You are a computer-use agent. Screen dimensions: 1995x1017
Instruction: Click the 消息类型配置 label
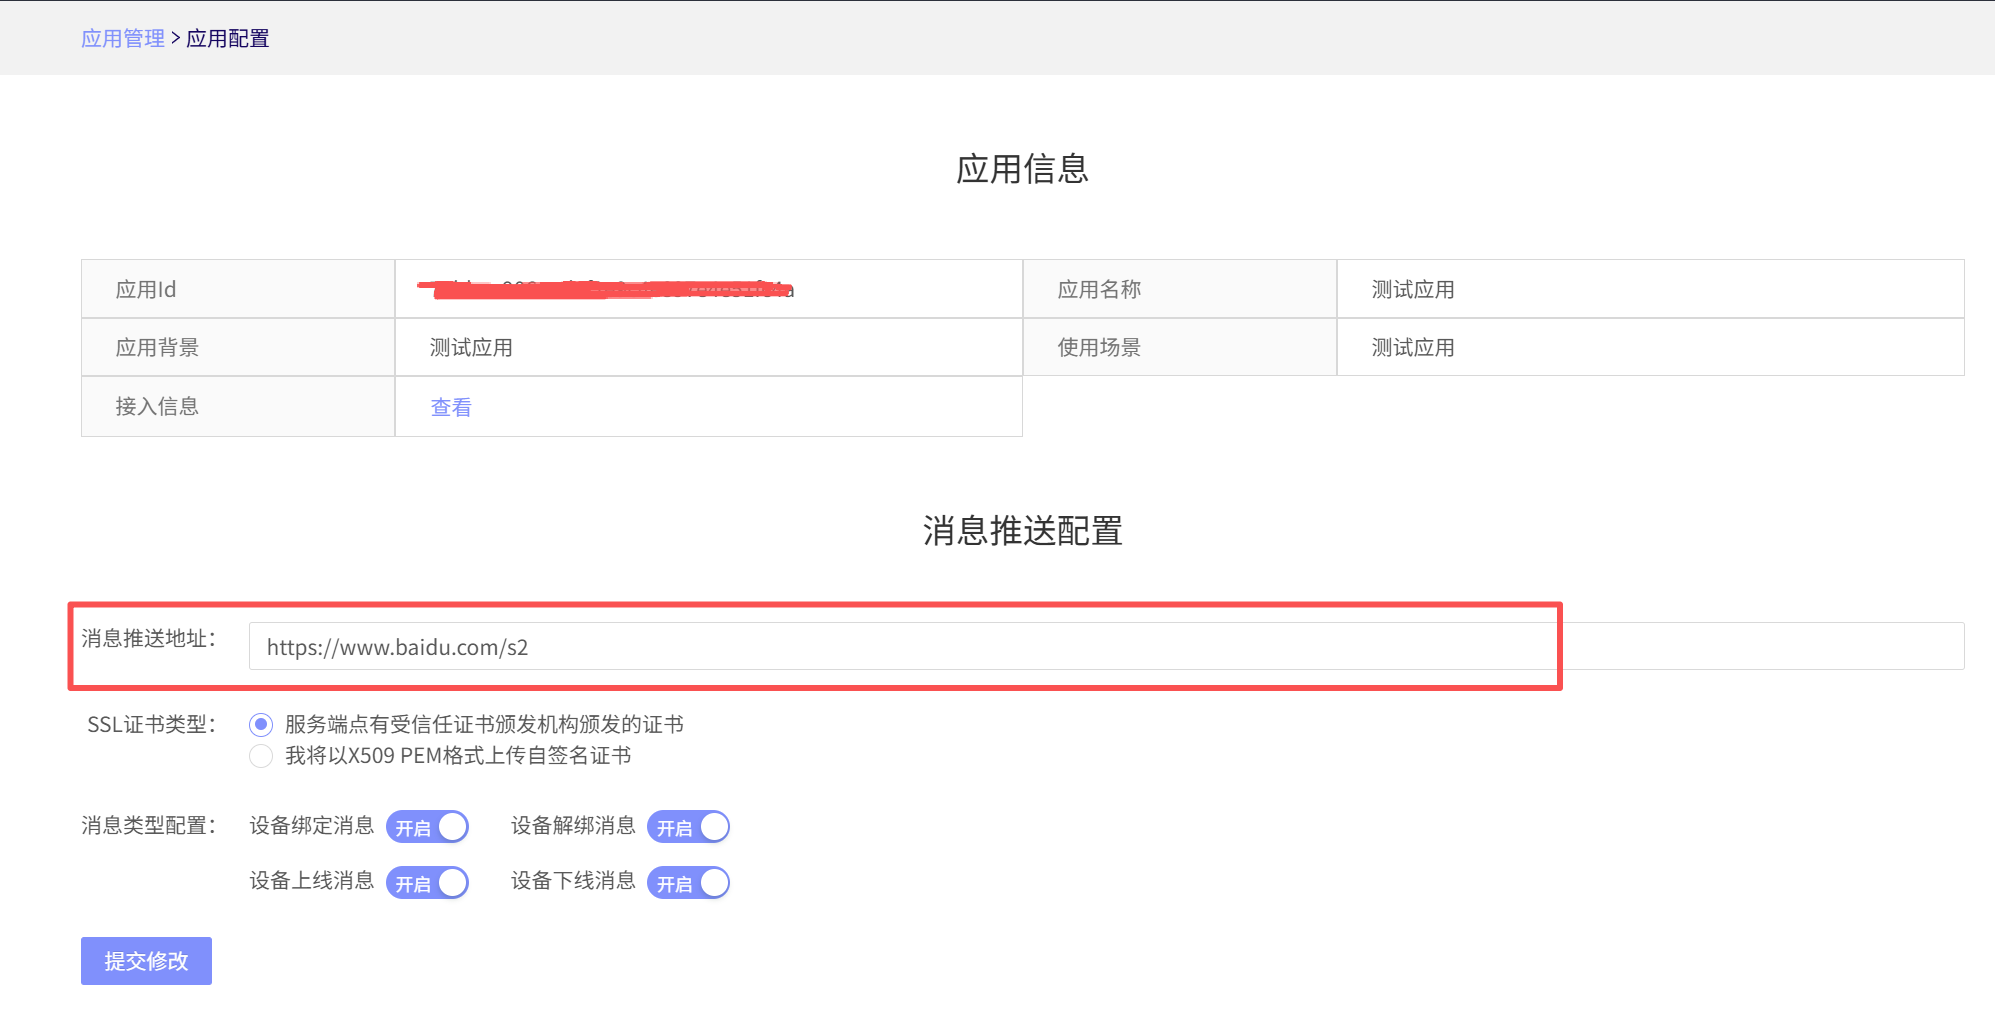coord(148,826)
